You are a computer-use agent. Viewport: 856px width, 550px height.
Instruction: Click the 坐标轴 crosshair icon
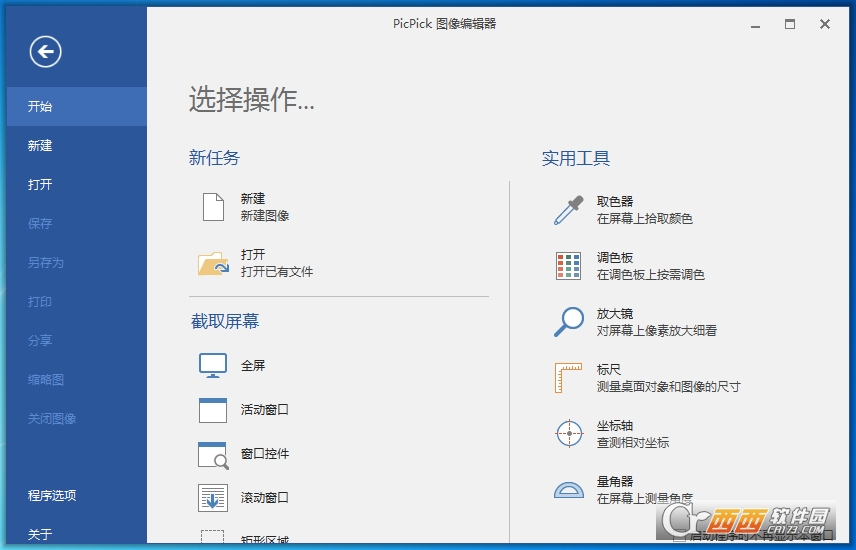pyautogui.click(x=569, y=434)
